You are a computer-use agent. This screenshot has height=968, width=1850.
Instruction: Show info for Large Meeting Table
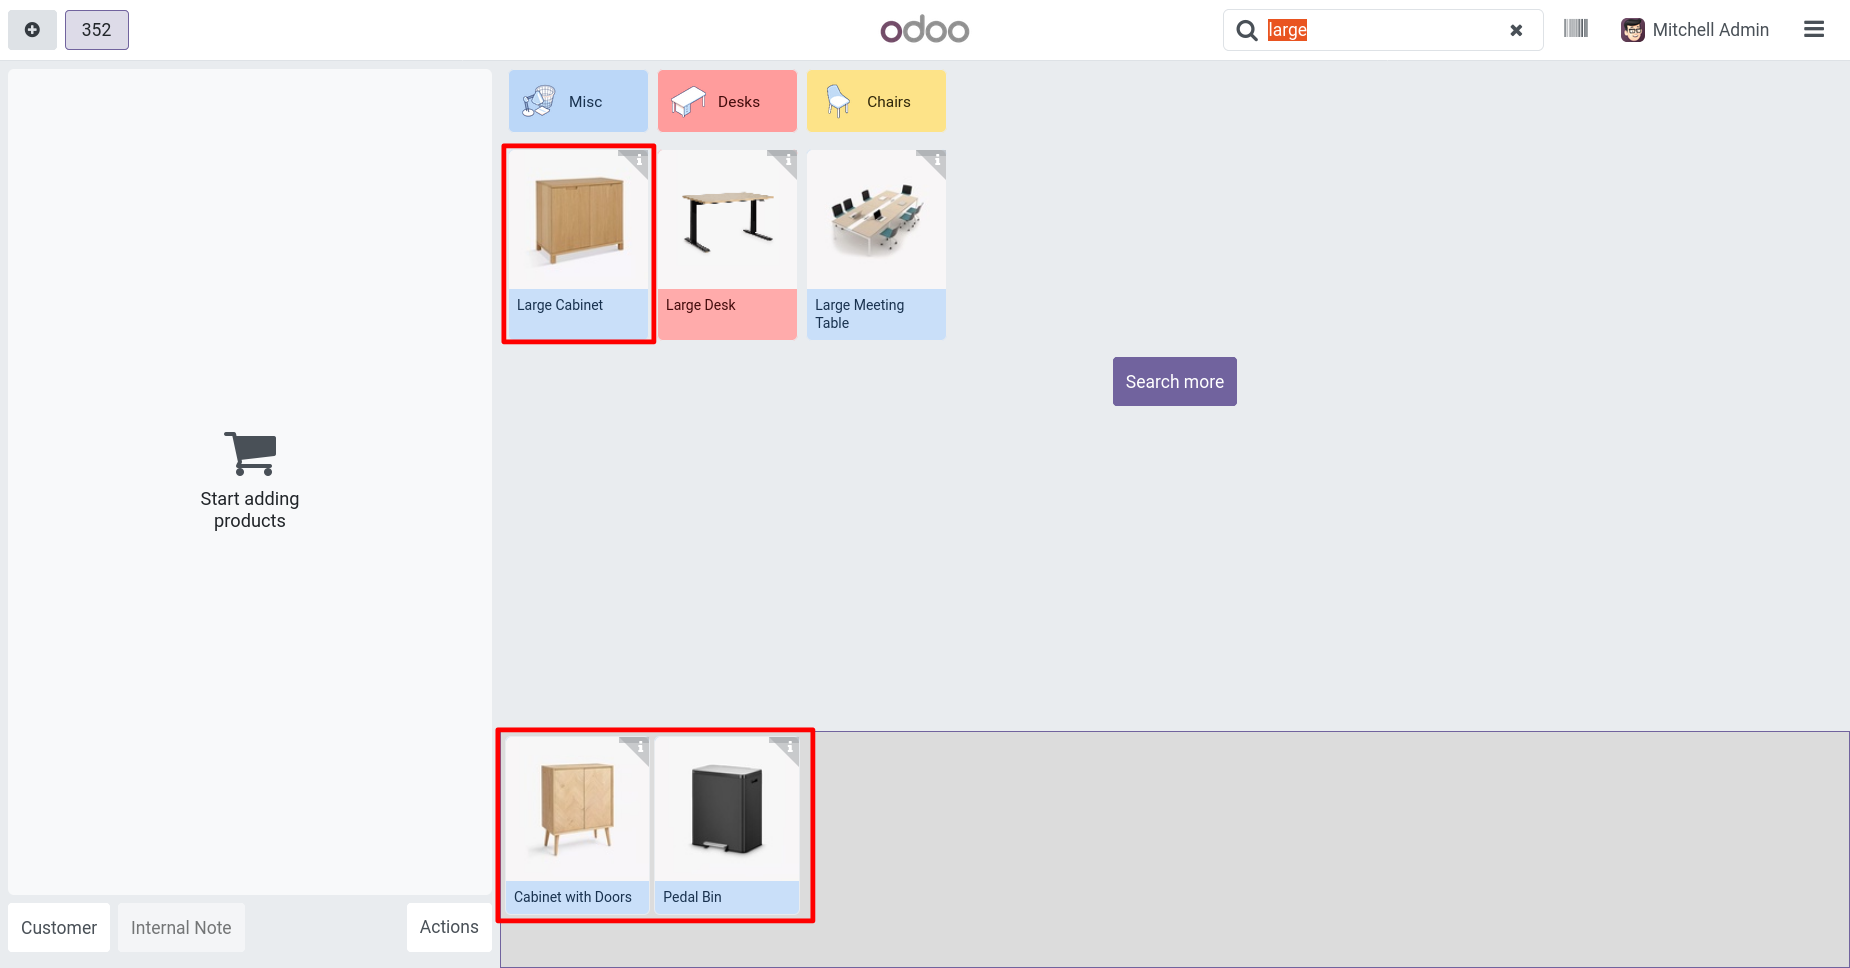click(937, 159)
